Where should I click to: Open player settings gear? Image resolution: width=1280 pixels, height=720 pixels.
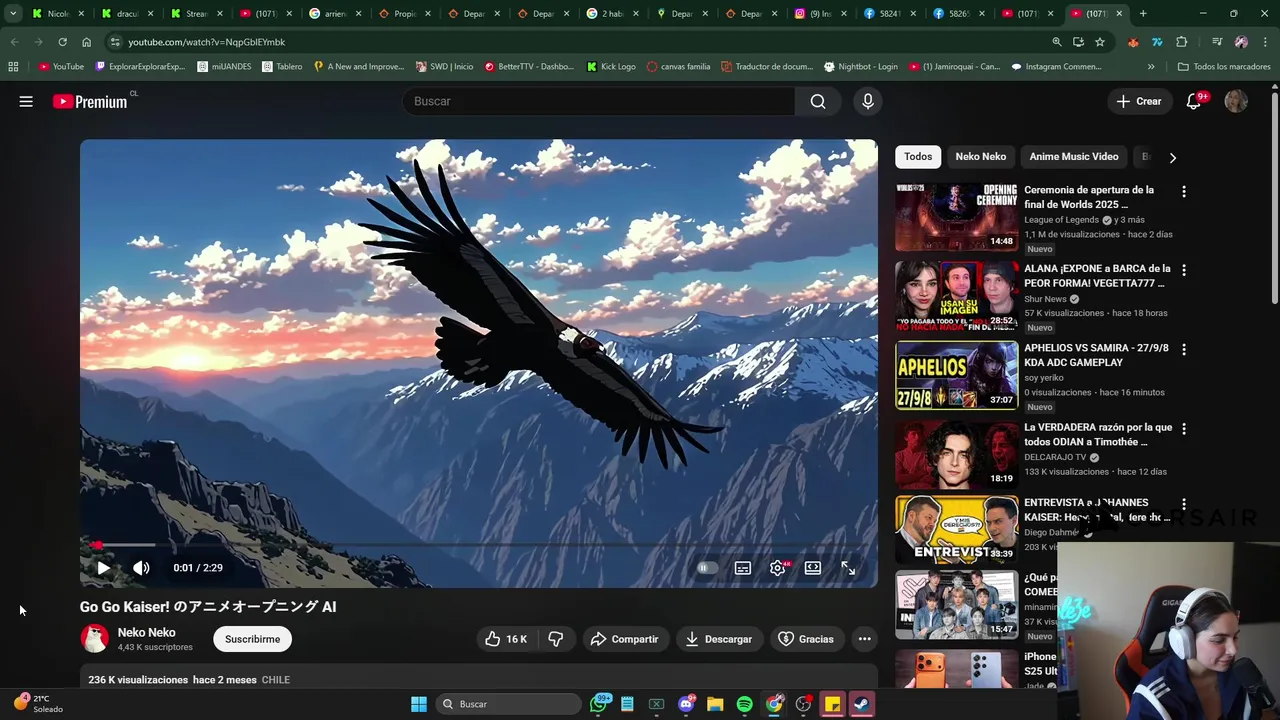pyautogui.click(x=778, y=568)
